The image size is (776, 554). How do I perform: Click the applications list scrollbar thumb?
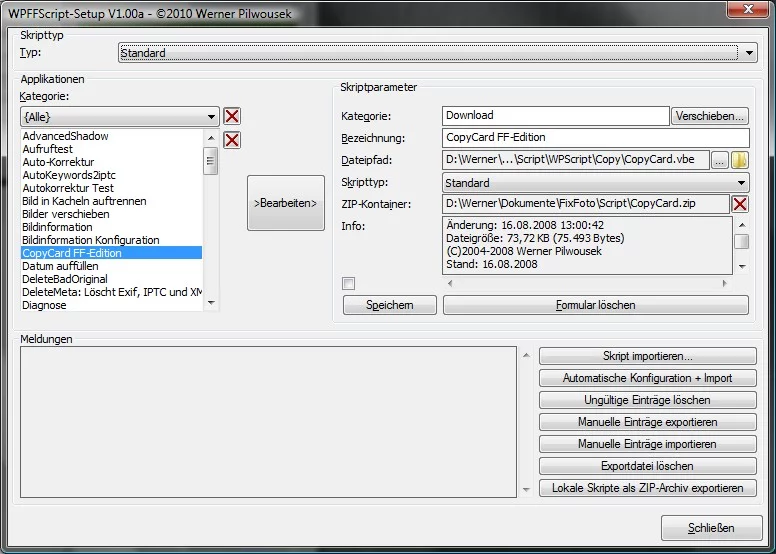(211, 161)
